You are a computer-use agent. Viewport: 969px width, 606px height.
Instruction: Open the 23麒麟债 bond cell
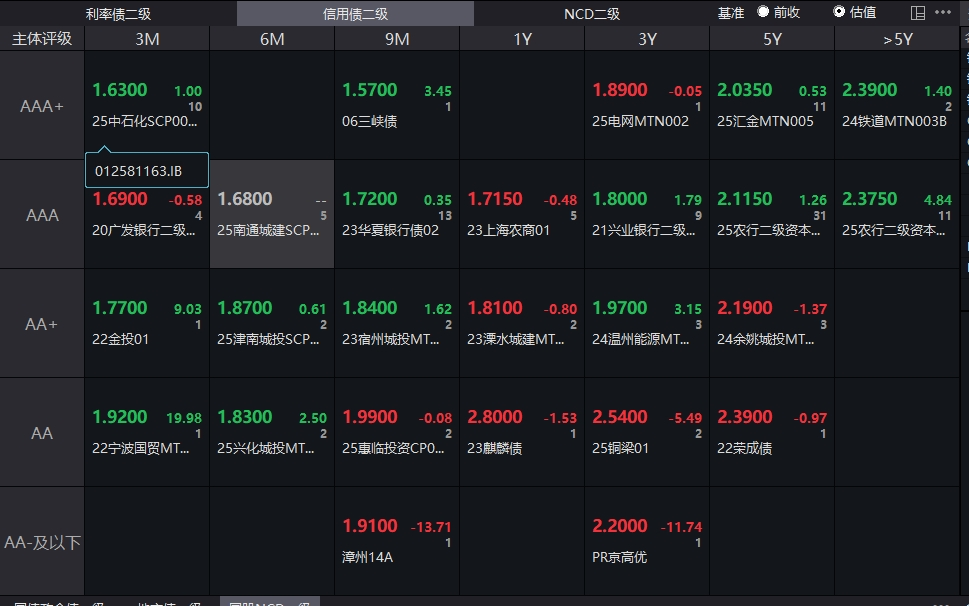[x=522, y=433]
